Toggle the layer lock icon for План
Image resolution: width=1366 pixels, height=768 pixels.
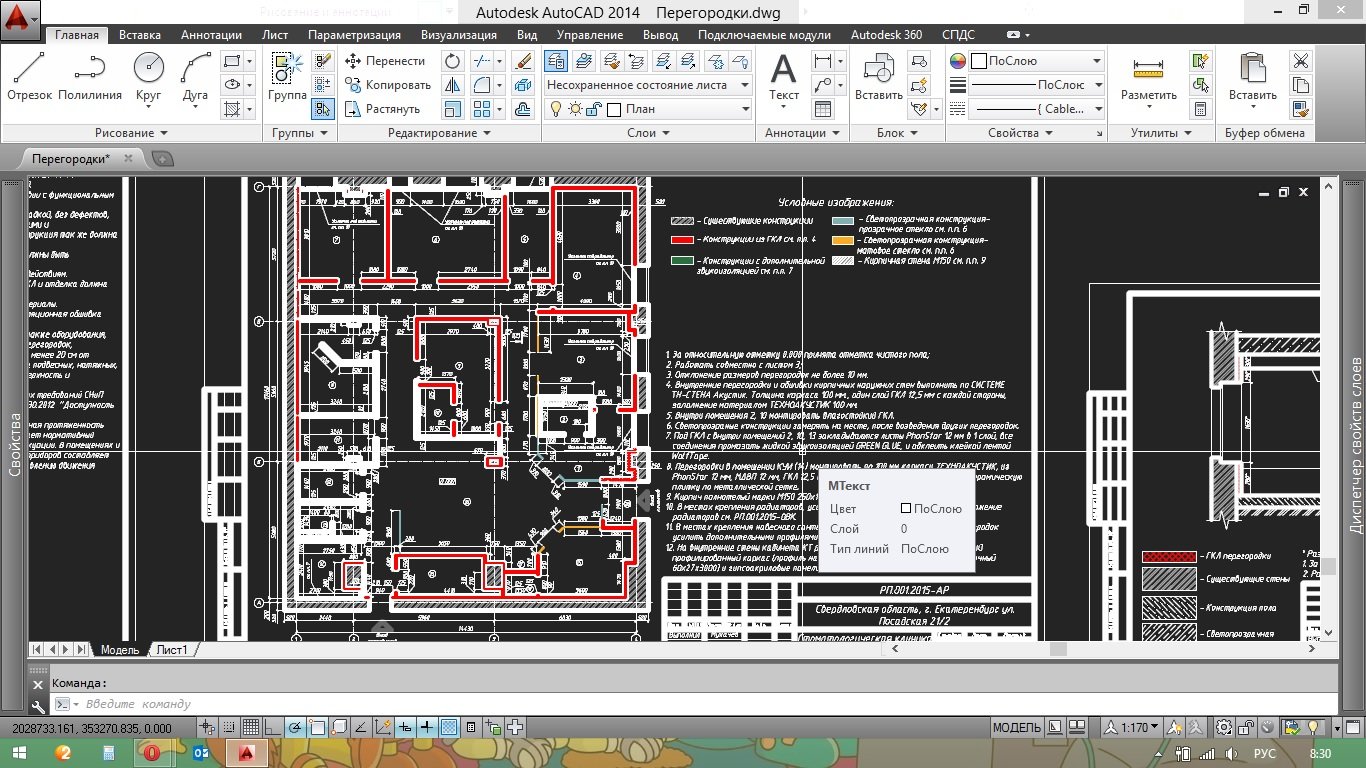(594, 109)
